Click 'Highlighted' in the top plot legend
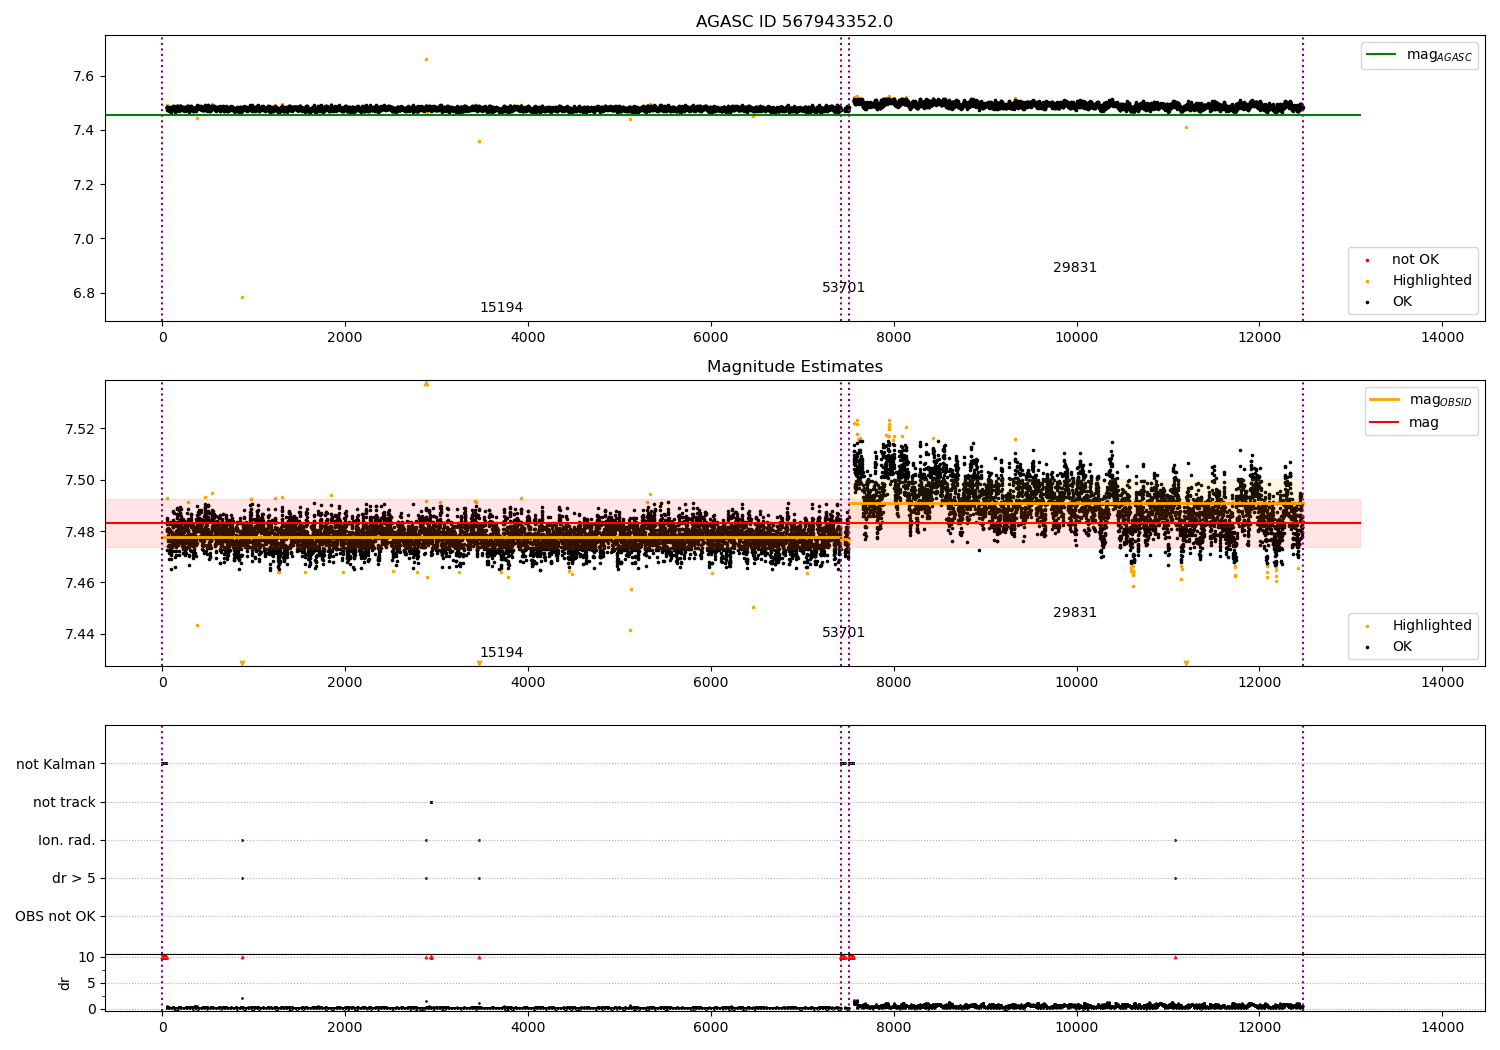1500x1050 pixels. click(x=1431, y=281)
